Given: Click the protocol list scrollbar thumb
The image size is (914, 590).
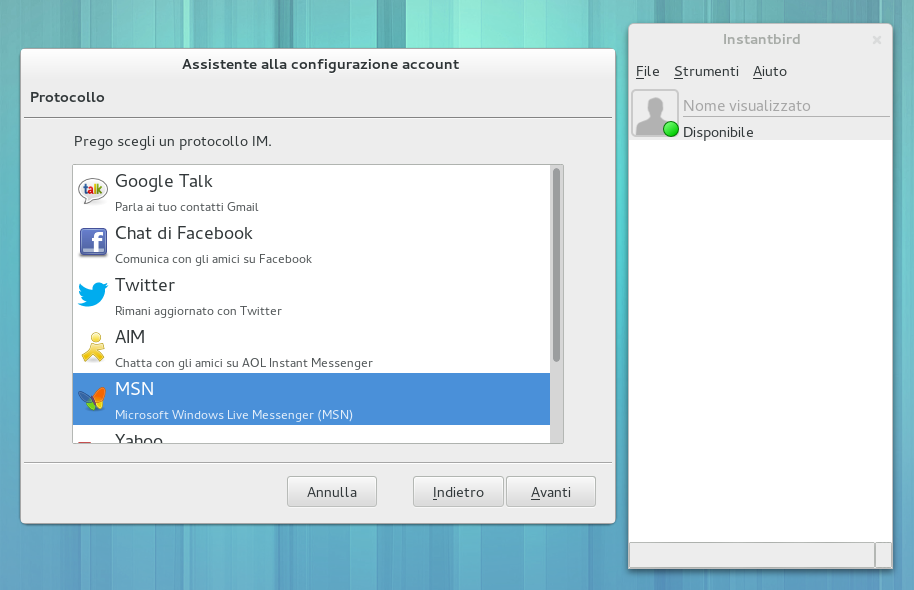Looking at the screenshot, I should [557, 265].
